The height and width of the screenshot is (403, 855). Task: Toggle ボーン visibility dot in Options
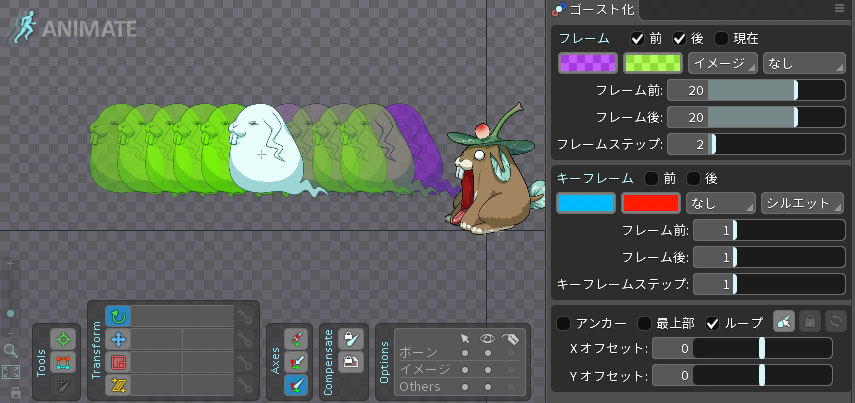(x=488, y=353)
